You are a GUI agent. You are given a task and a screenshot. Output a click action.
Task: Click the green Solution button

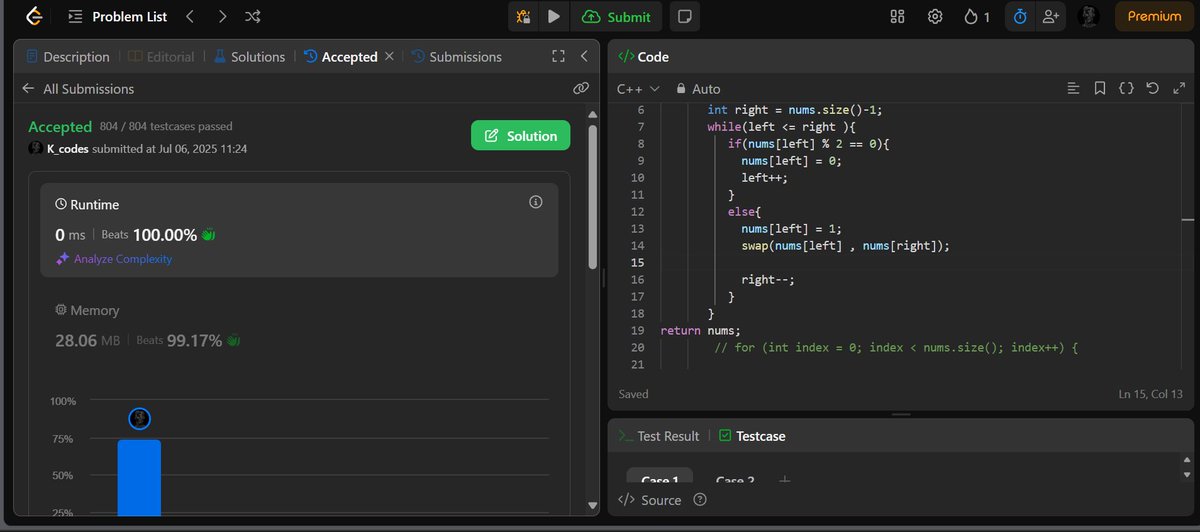(521, 136)
